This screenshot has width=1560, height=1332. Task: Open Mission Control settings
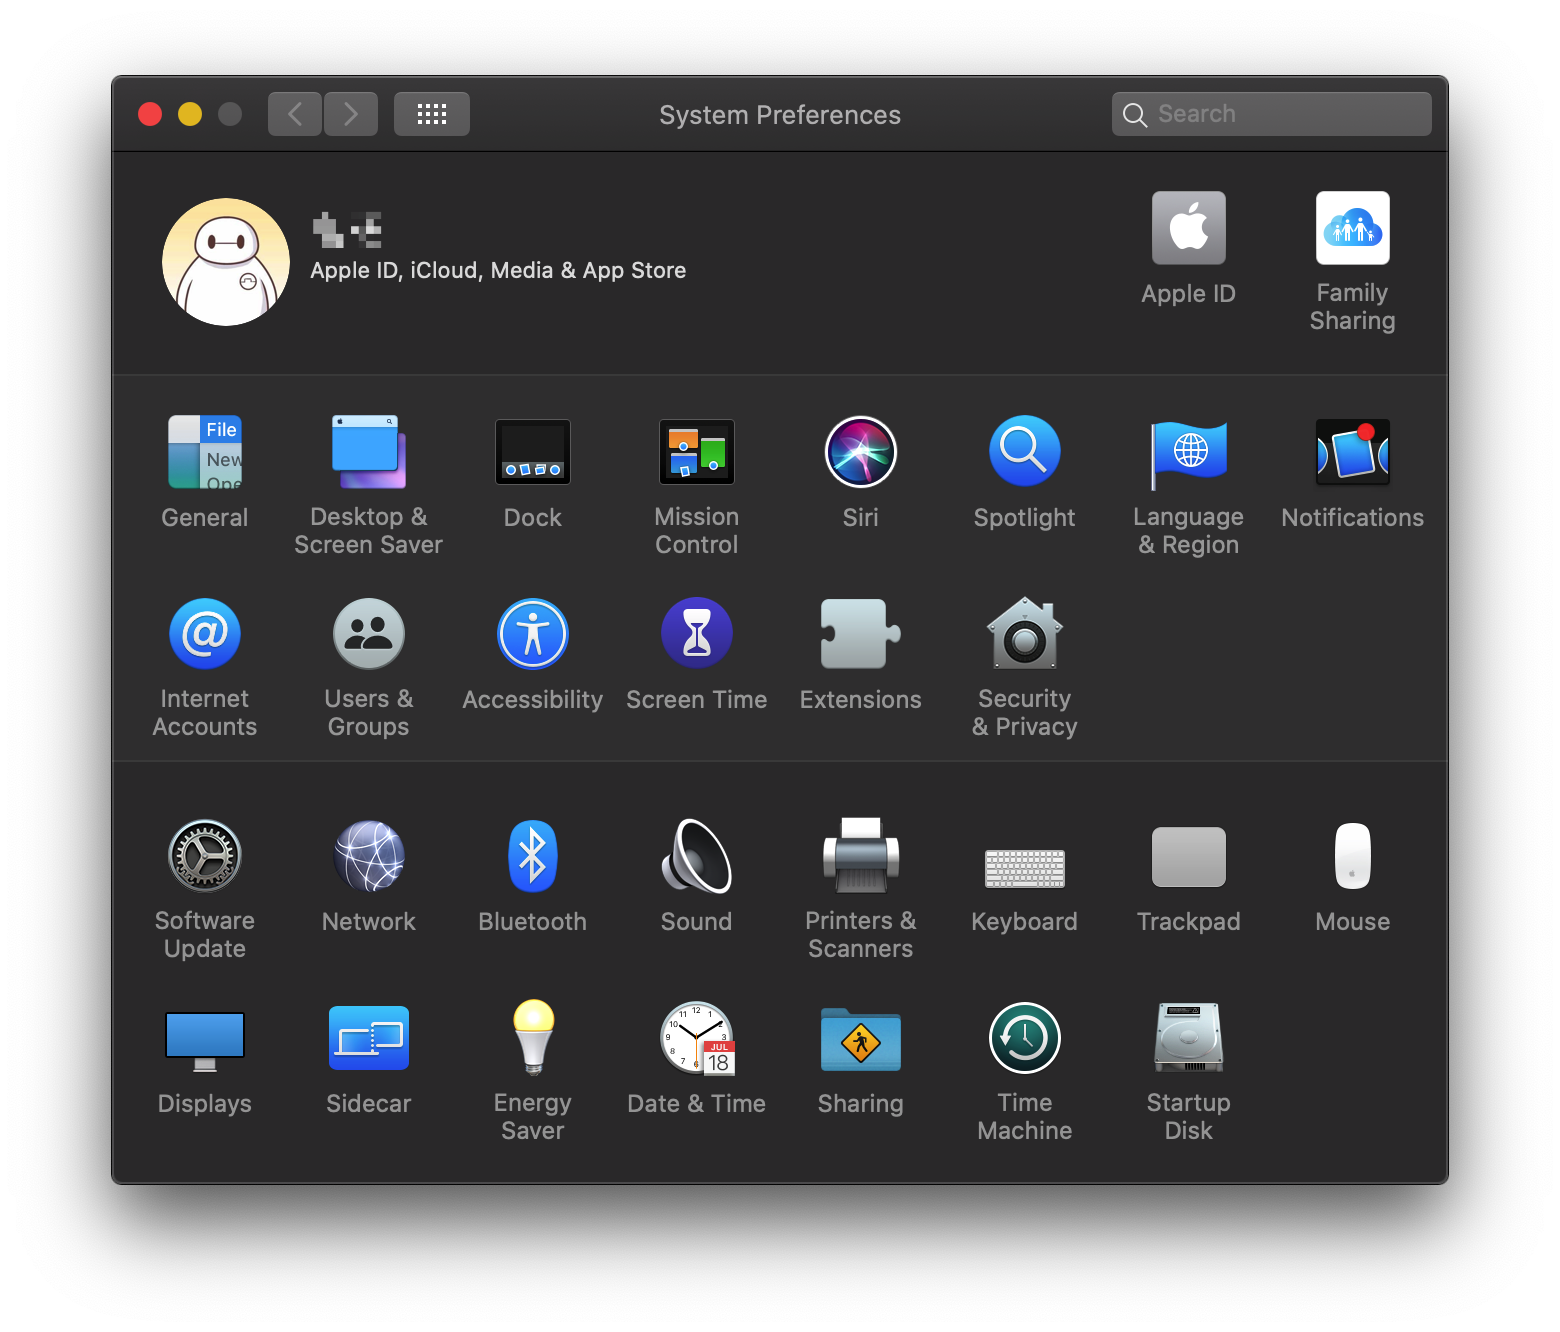click(x=697, y=452)
